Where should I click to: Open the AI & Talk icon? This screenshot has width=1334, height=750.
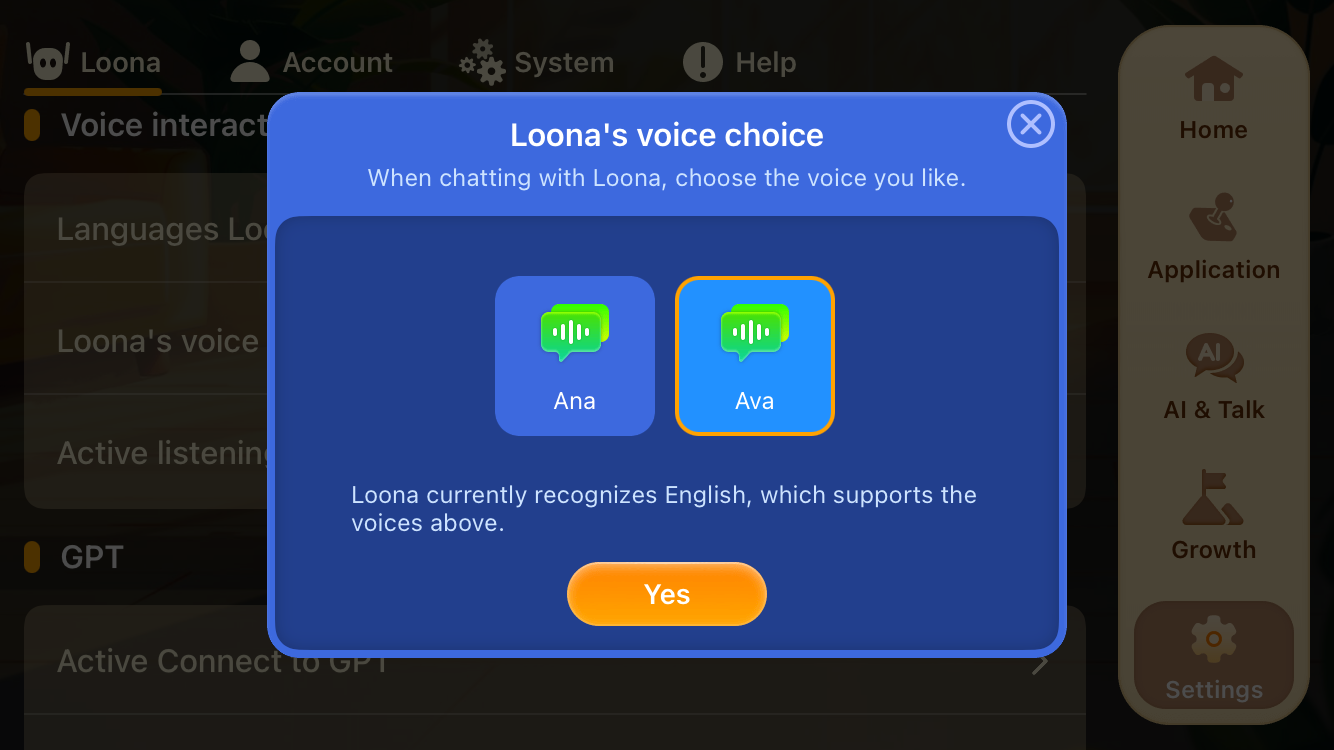pos(1213,358)
